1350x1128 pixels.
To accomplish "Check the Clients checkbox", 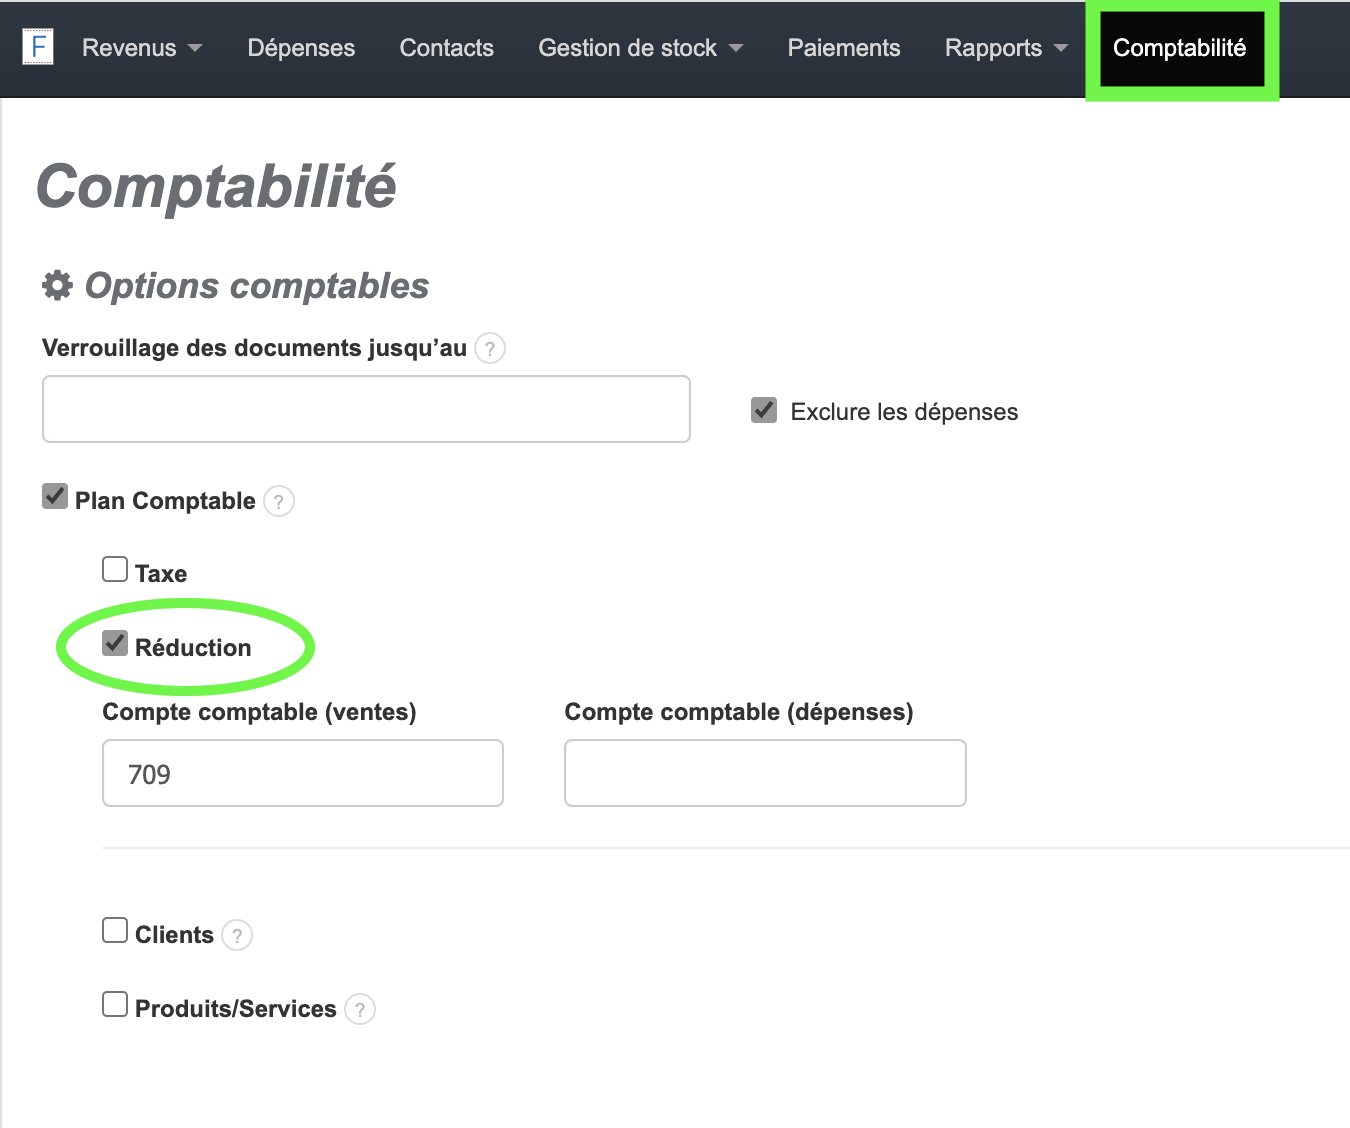I will (115, 930).
